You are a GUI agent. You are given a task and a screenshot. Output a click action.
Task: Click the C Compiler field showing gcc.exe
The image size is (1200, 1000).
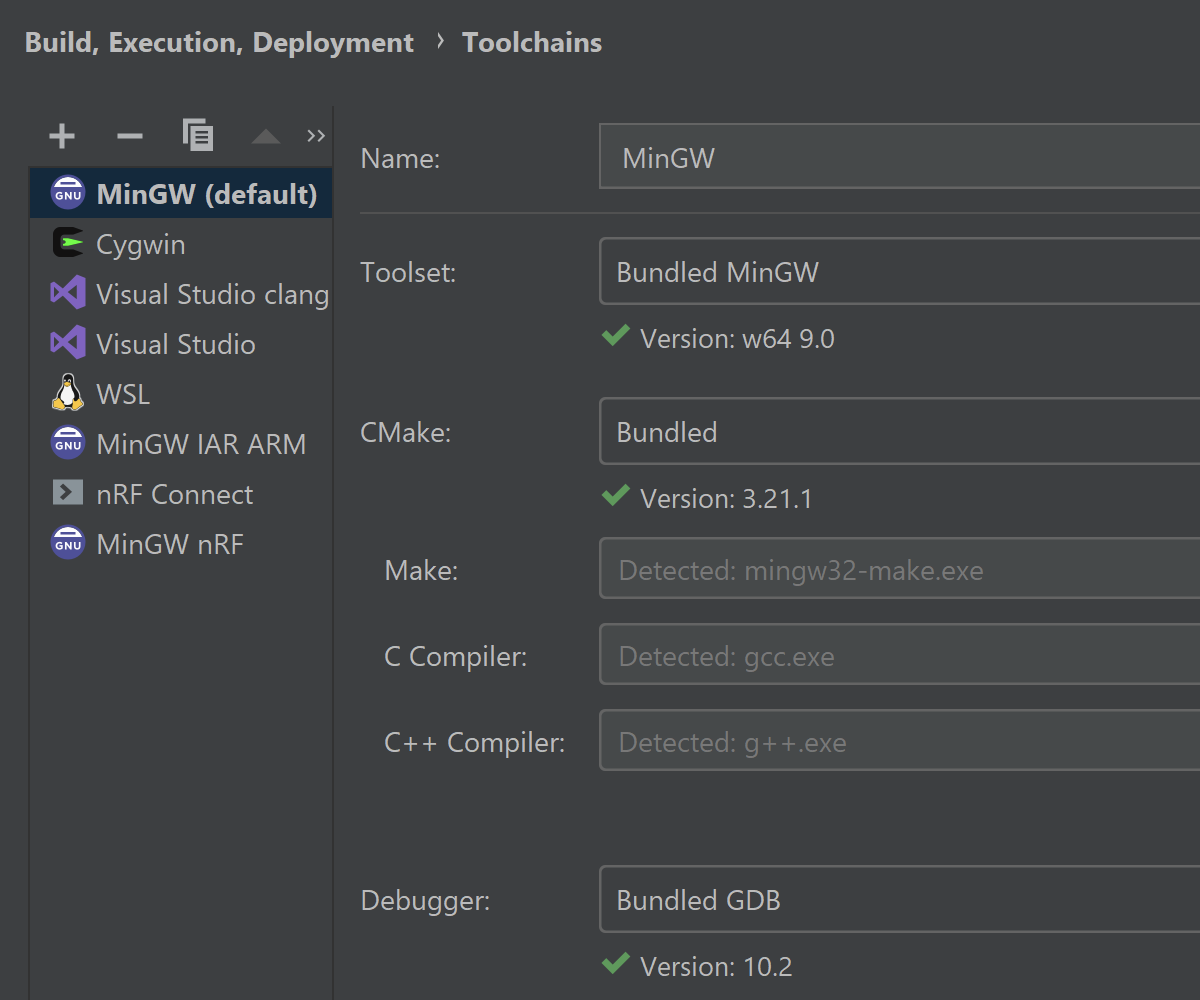click(x=899, y=655)
